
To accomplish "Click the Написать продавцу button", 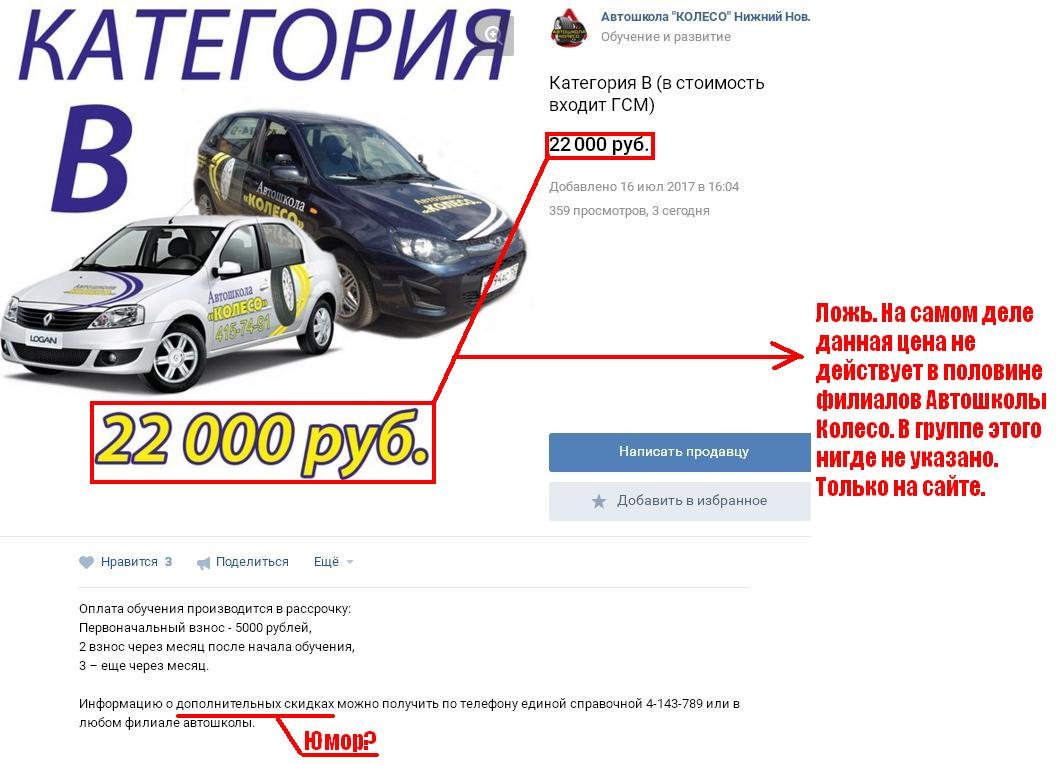I will [679, 452].
